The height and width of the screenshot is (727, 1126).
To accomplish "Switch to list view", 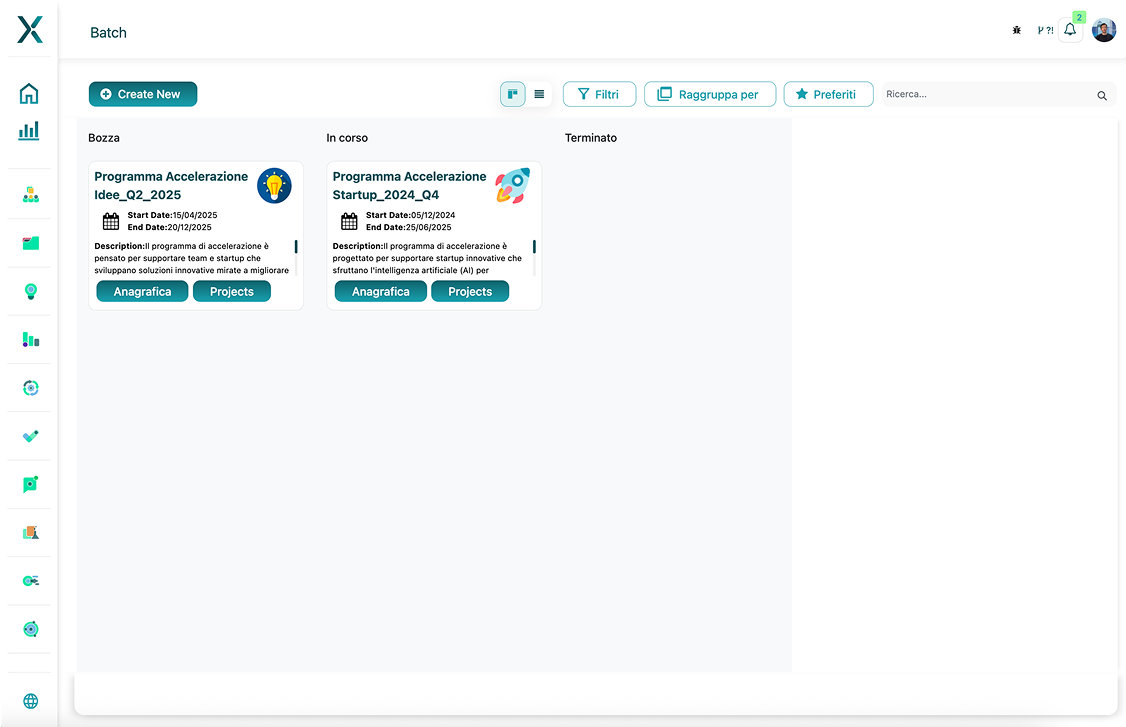I will pos(539,94).
